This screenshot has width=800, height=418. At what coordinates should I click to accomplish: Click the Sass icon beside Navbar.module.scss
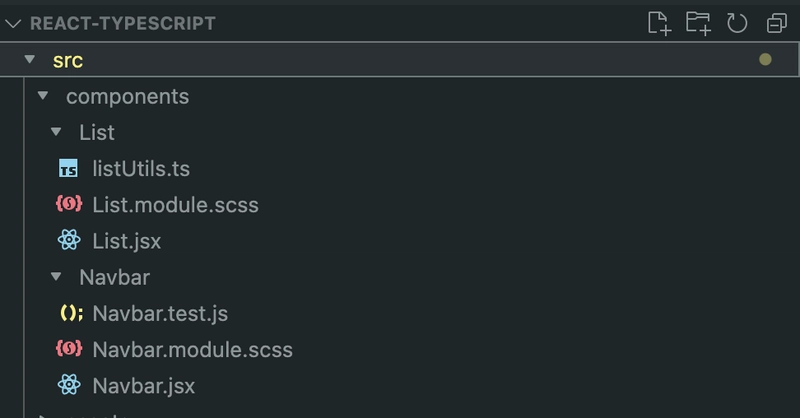[69, 349]
